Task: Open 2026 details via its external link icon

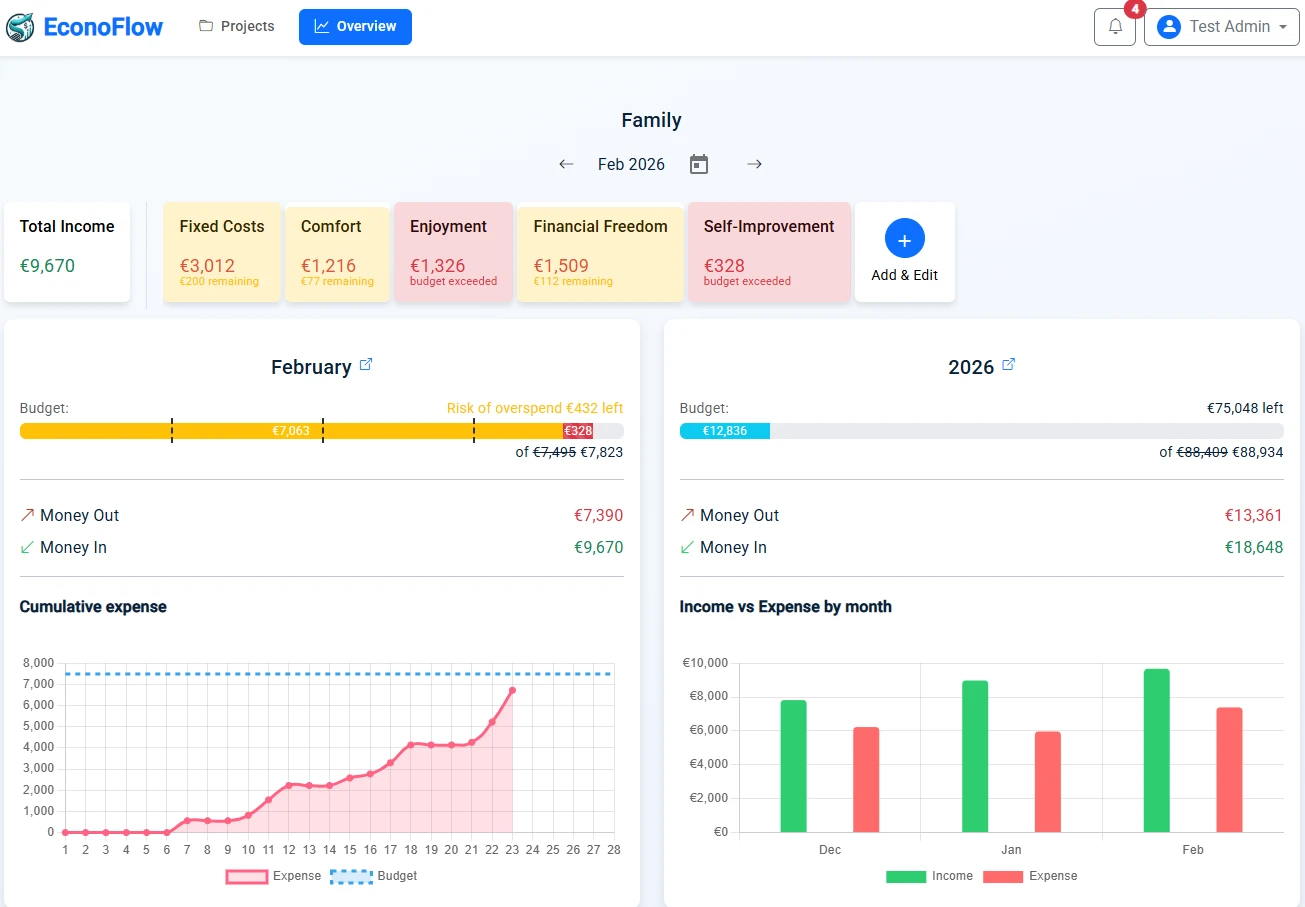Action: point(1010,362)
